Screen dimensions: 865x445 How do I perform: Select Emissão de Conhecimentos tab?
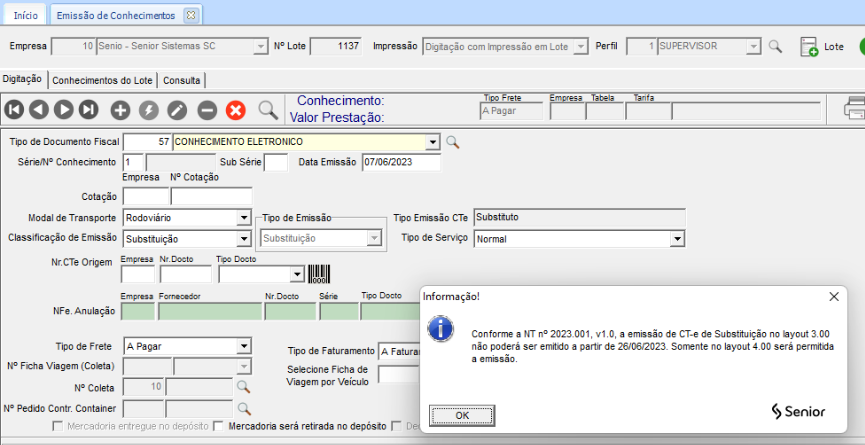click(116, 15)
